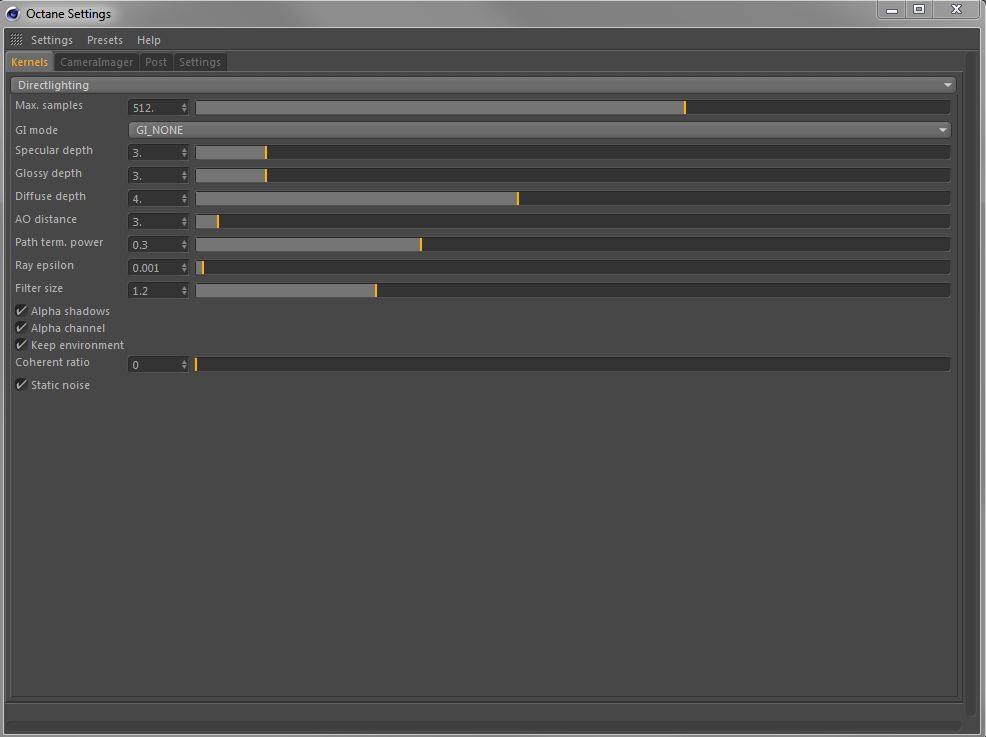The image size is (986, 737).
Task: Open the Settings menu
Action: (x=52, y=40)
